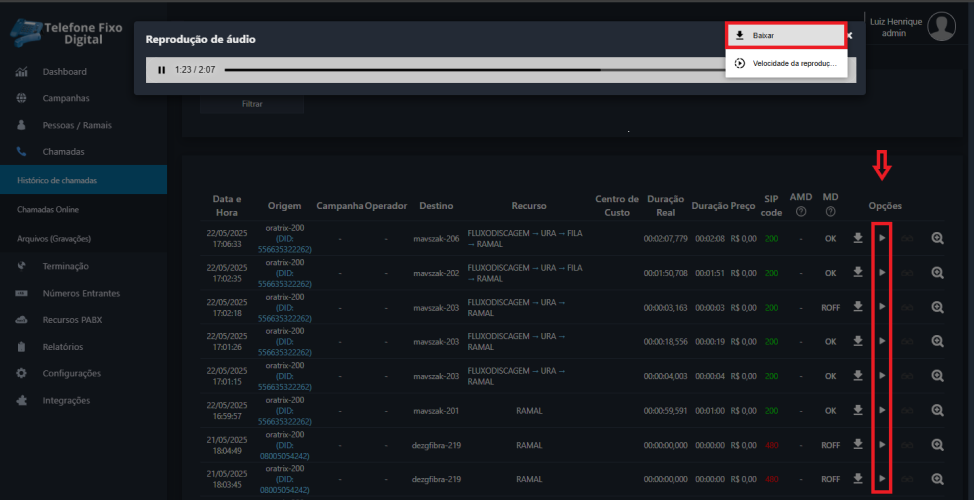974x500 pixels.
Task: Pause the audio playback
Action: pos(161,70)
